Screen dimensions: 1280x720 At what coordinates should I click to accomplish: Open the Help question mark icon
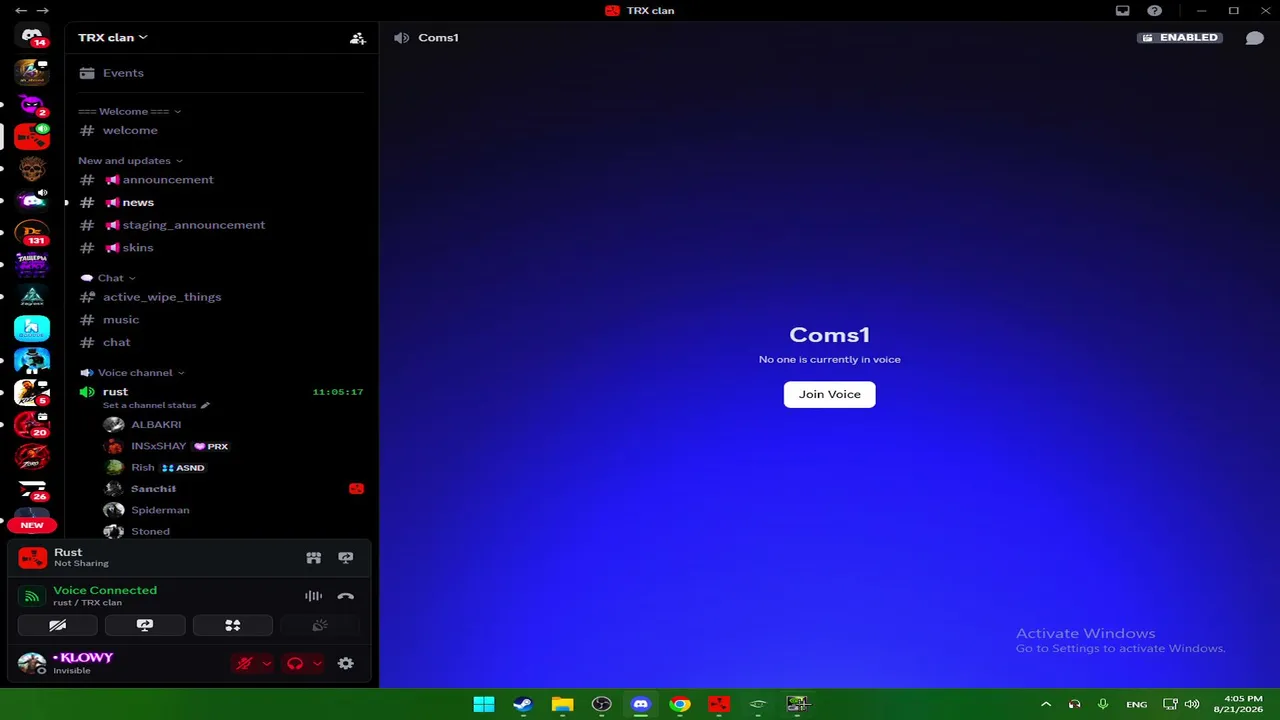(x=1155, y=11)
